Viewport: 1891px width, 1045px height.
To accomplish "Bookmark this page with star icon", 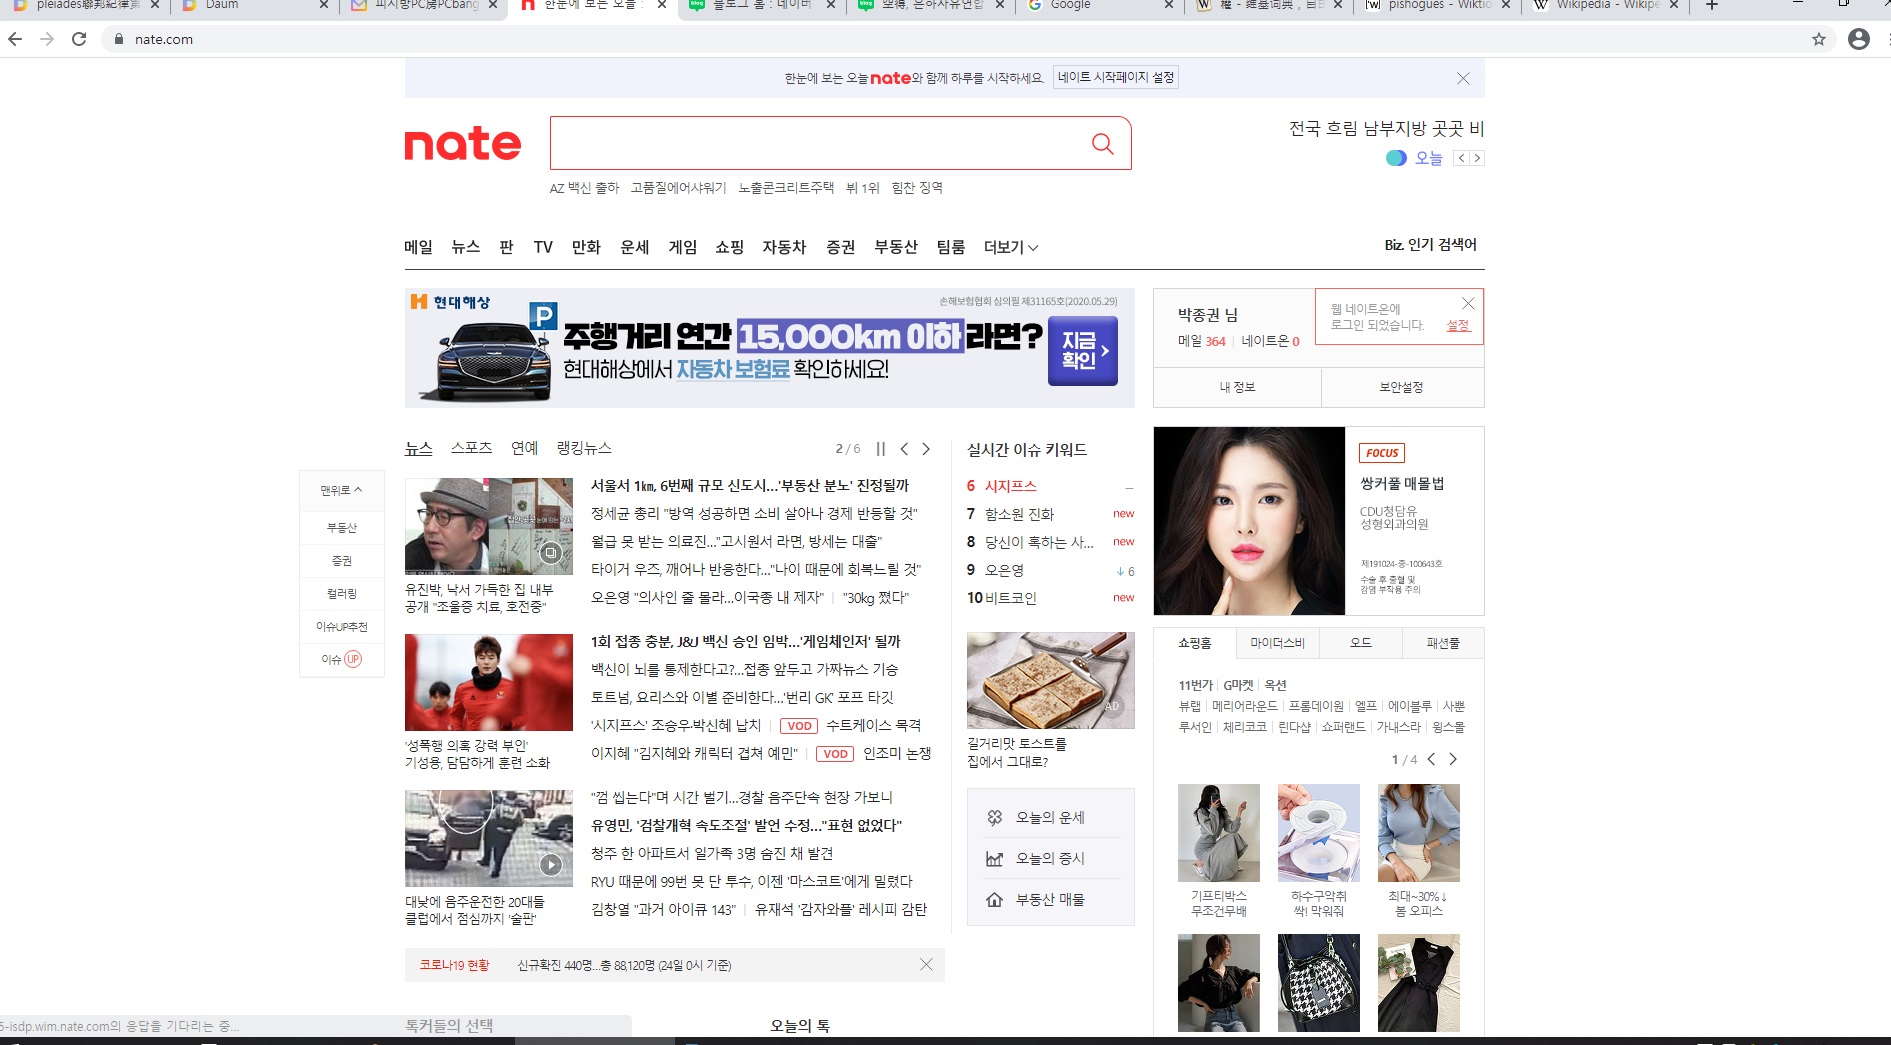I will [x=1819, y=39].
